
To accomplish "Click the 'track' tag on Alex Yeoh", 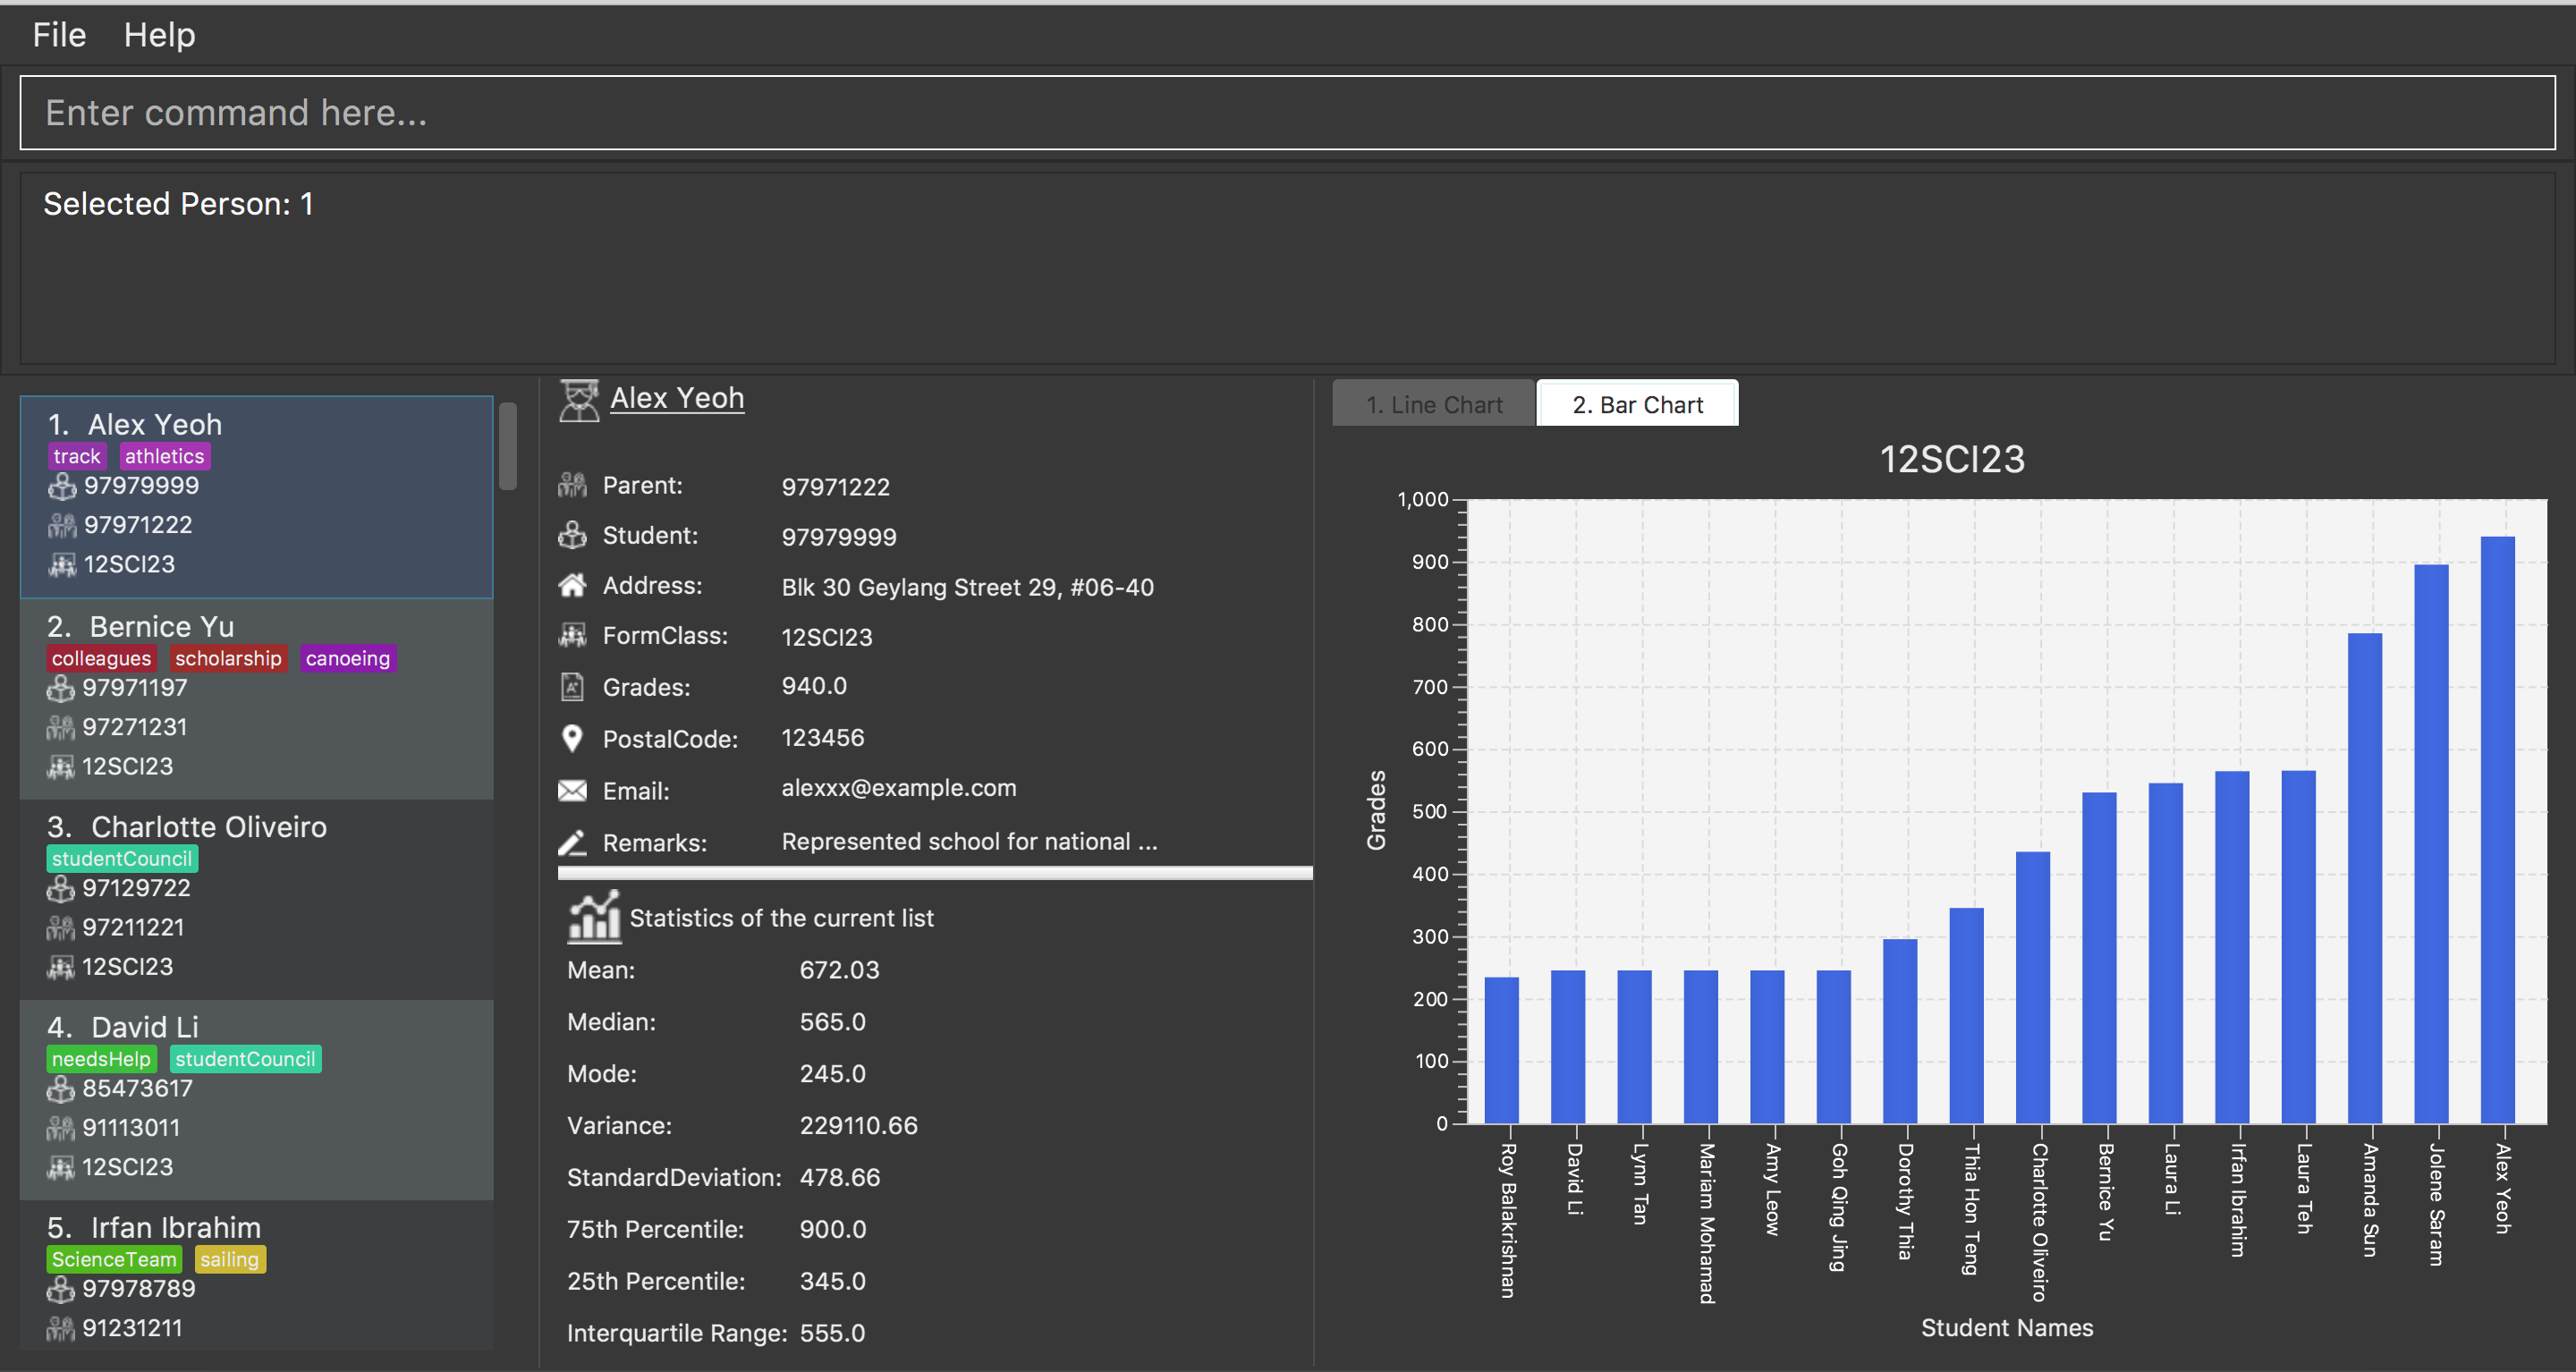I will tap(77, 456).
